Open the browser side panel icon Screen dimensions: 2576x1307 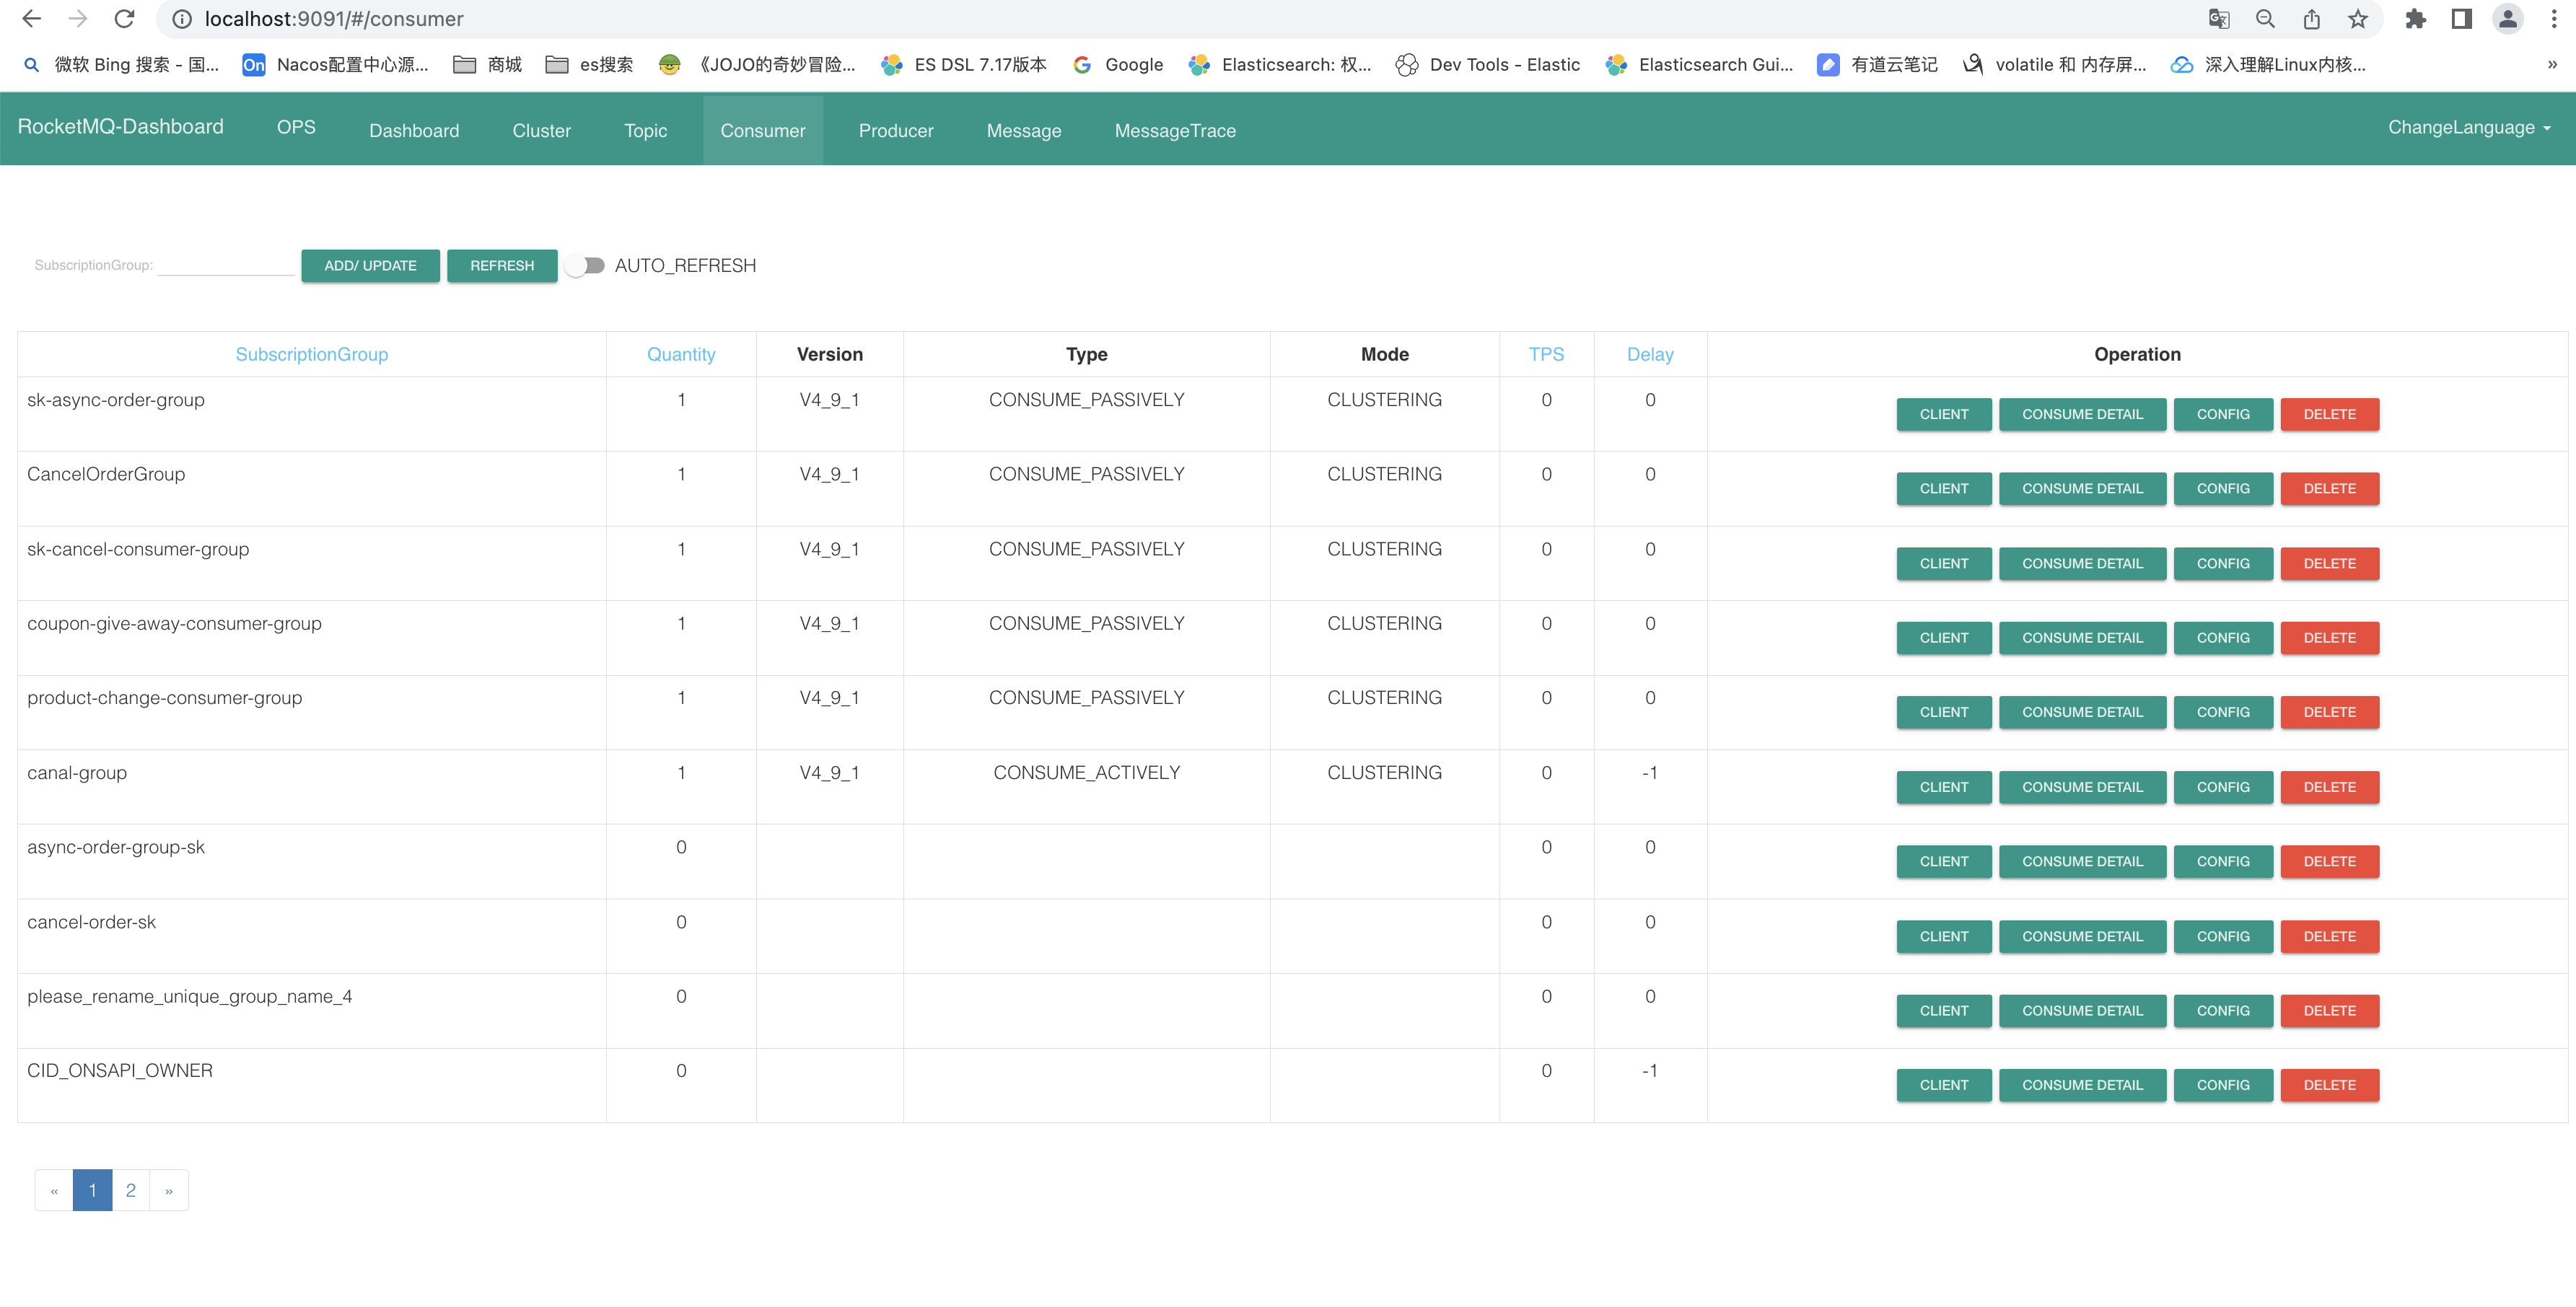tap(2461, 19)
